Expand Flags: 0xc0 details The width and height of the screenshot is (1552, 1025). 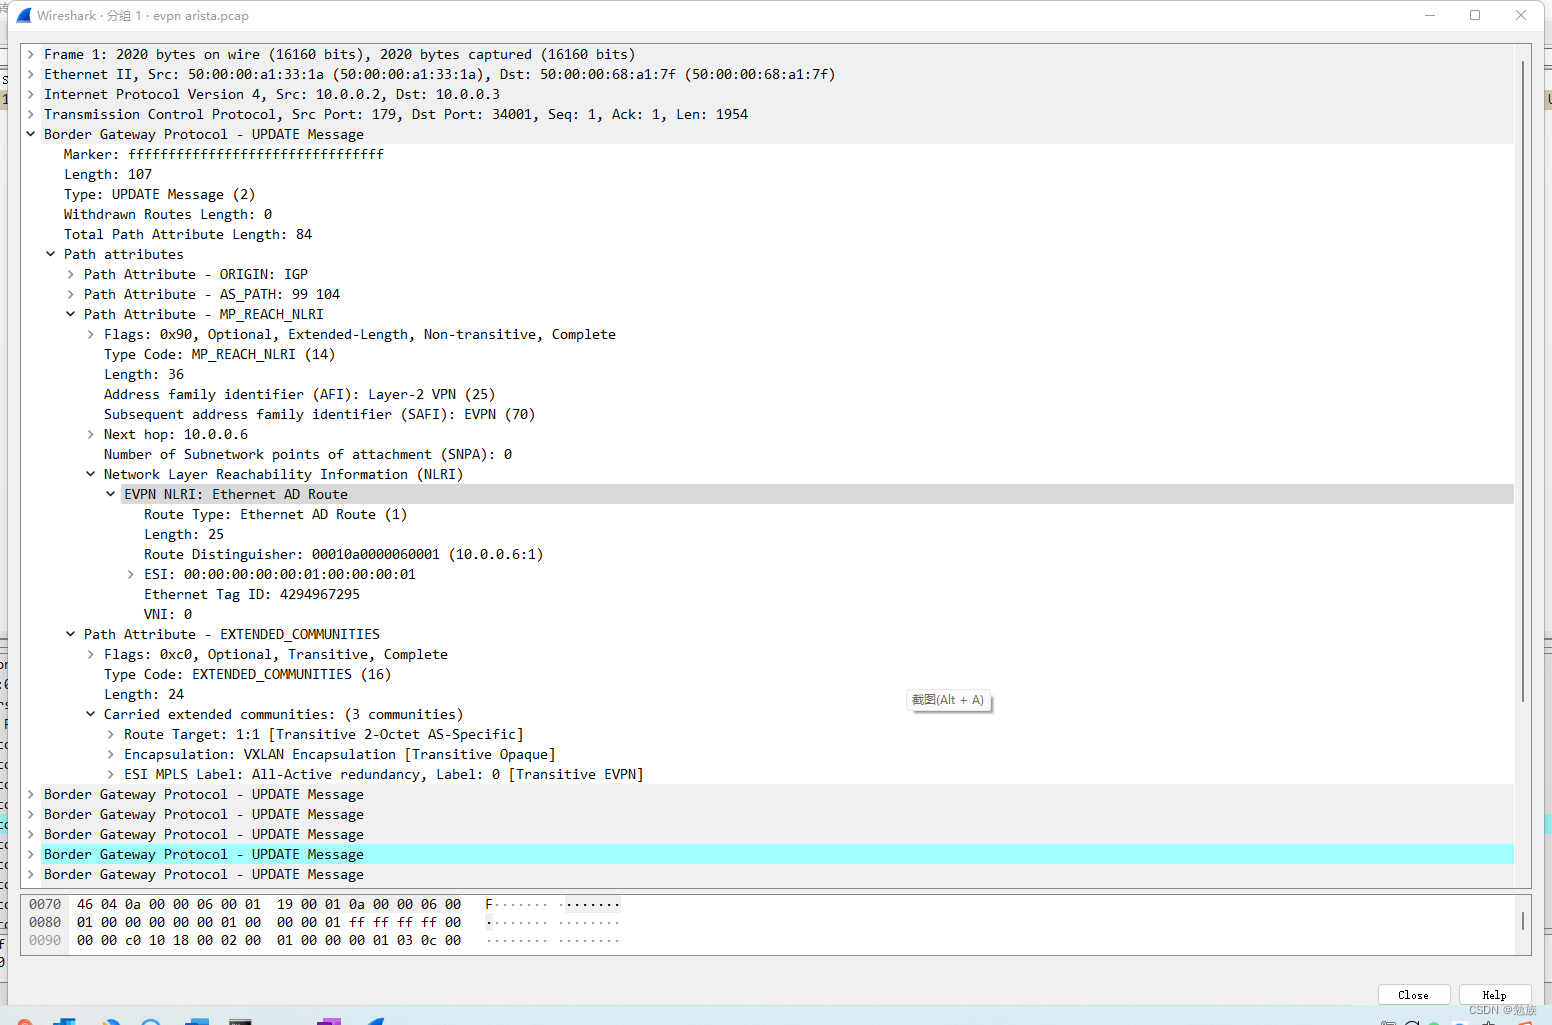click(x=91, y=654)
